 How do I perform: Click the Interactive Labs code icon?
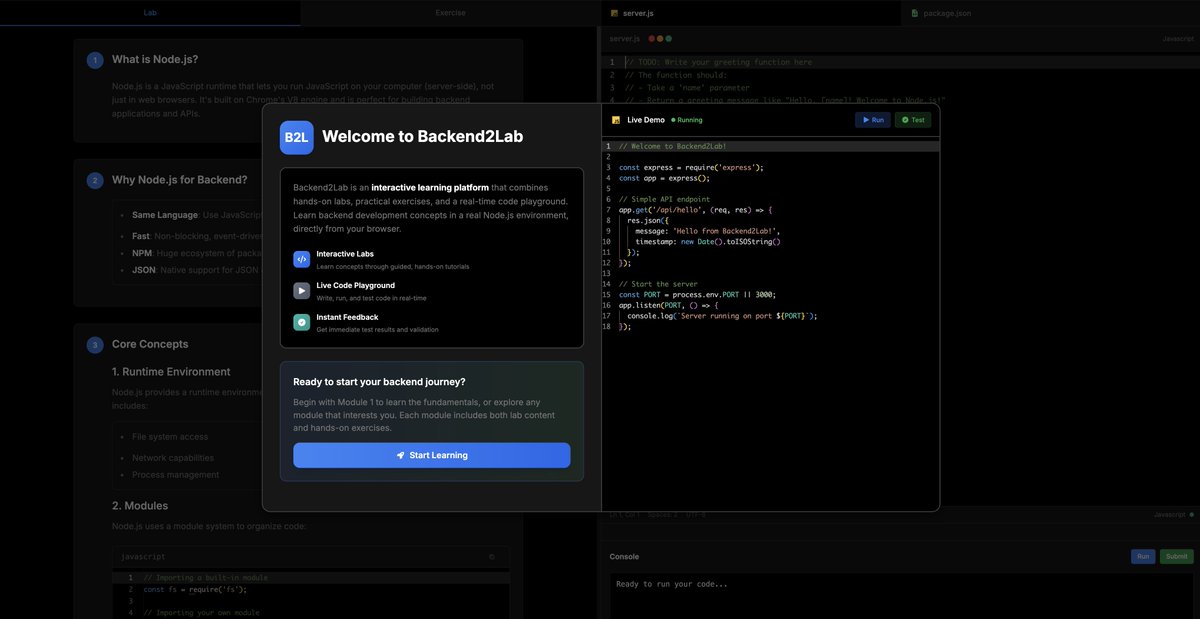coord(302,259)
